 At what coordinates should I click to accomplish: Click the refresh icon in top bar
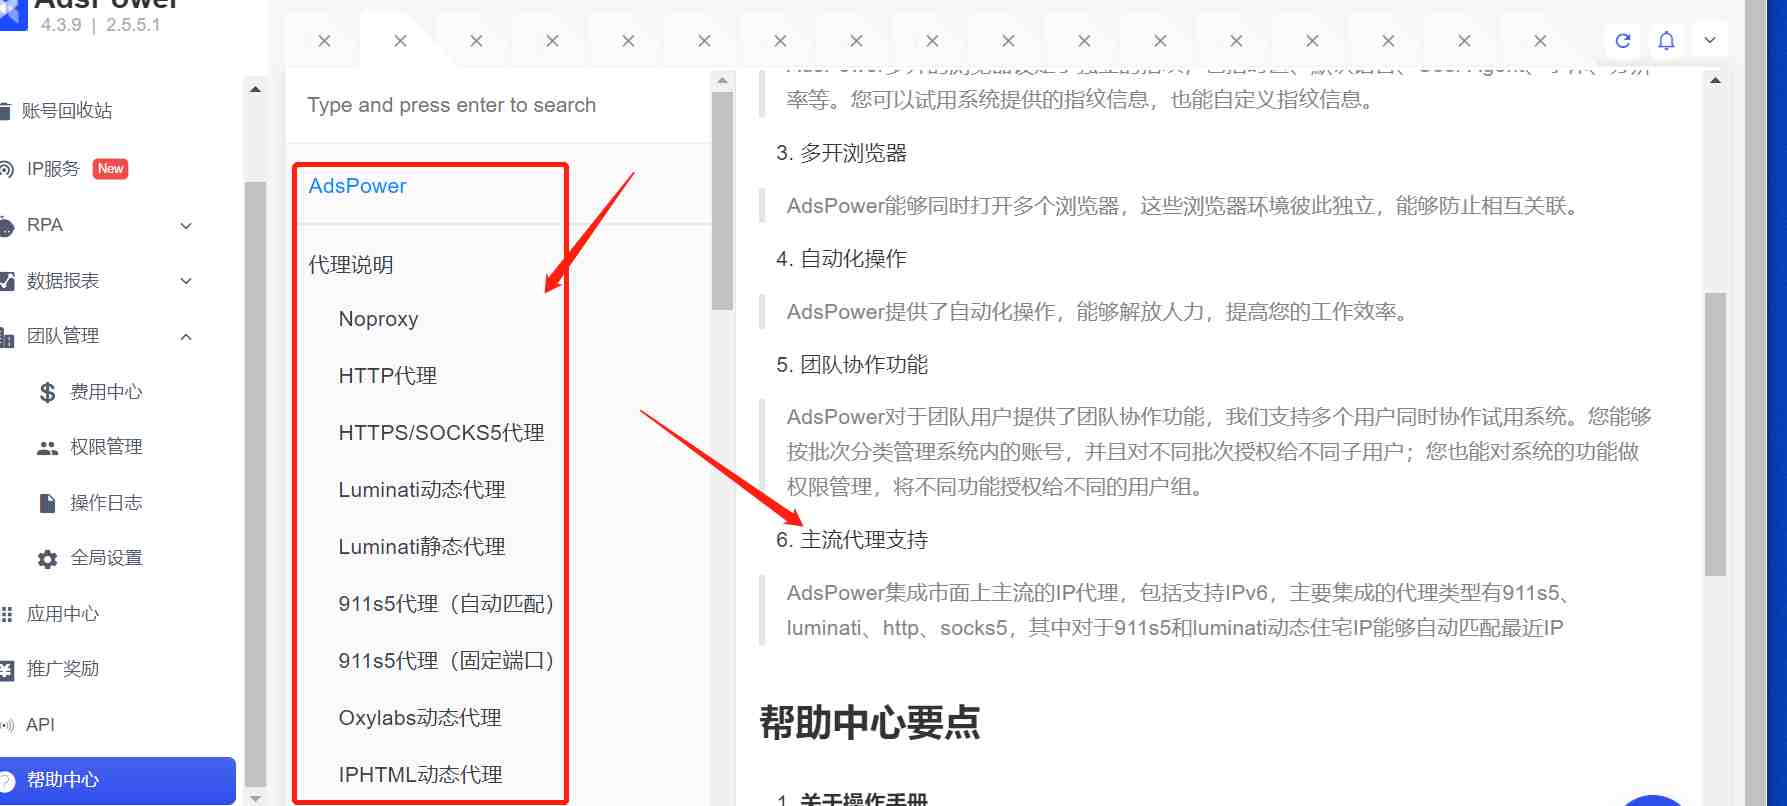[1623, 41]
